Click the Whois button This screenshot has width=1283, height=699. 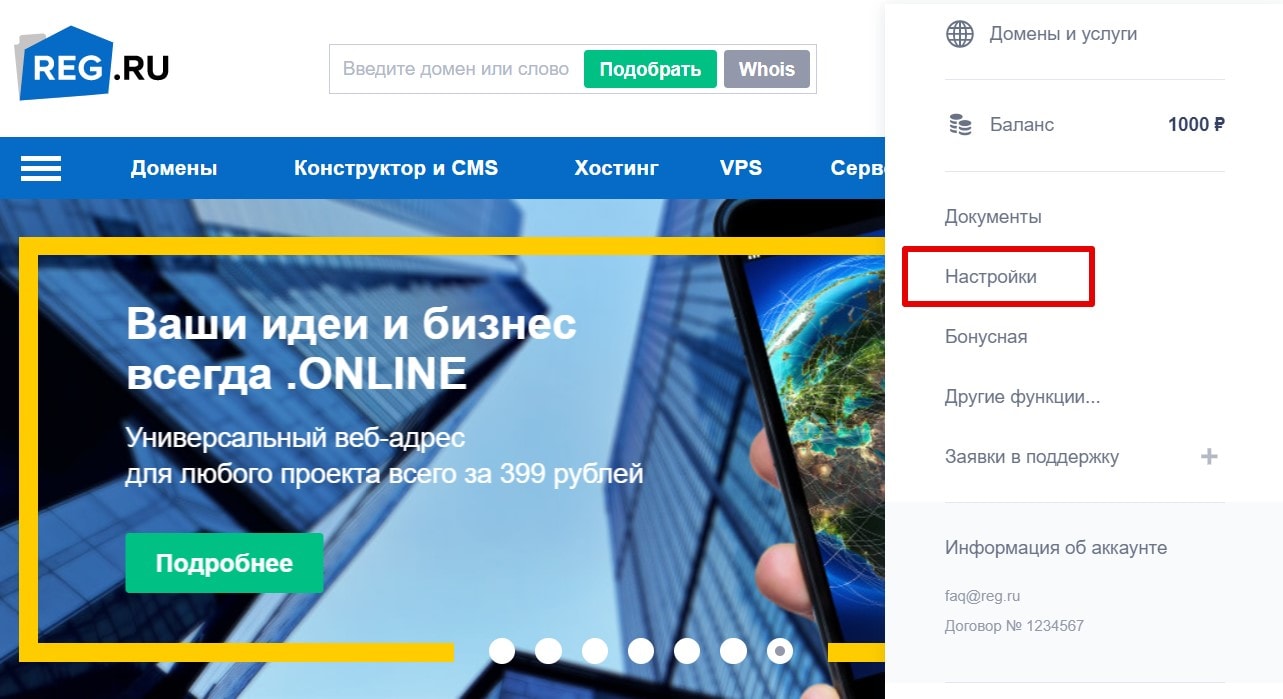[x=767, y=69]
